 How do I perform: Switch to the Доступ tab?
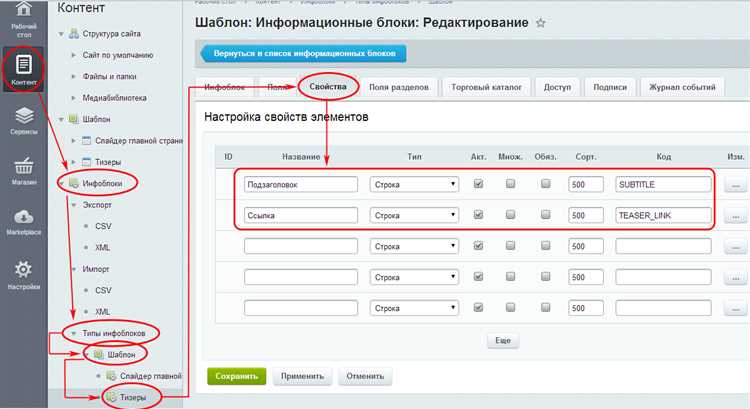pyautogui.click(x=557, y=87)
